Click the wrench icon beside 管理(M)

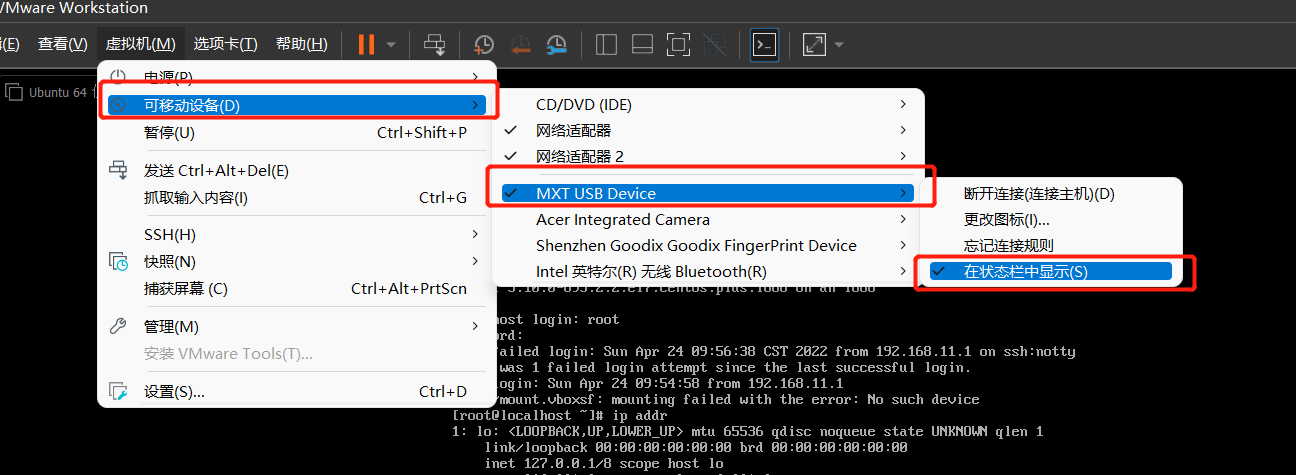118,327
